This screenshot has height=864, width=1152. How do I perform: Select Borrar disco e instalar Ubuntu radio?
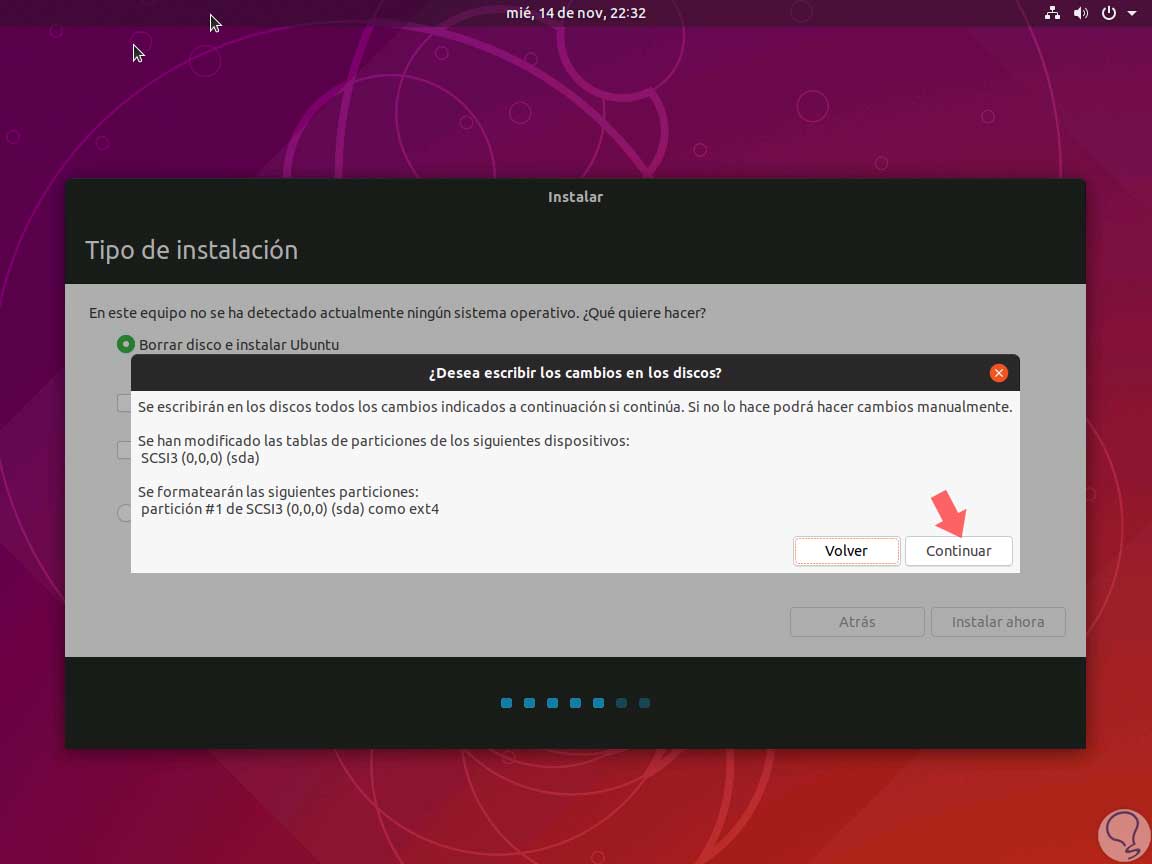[126, 344]
